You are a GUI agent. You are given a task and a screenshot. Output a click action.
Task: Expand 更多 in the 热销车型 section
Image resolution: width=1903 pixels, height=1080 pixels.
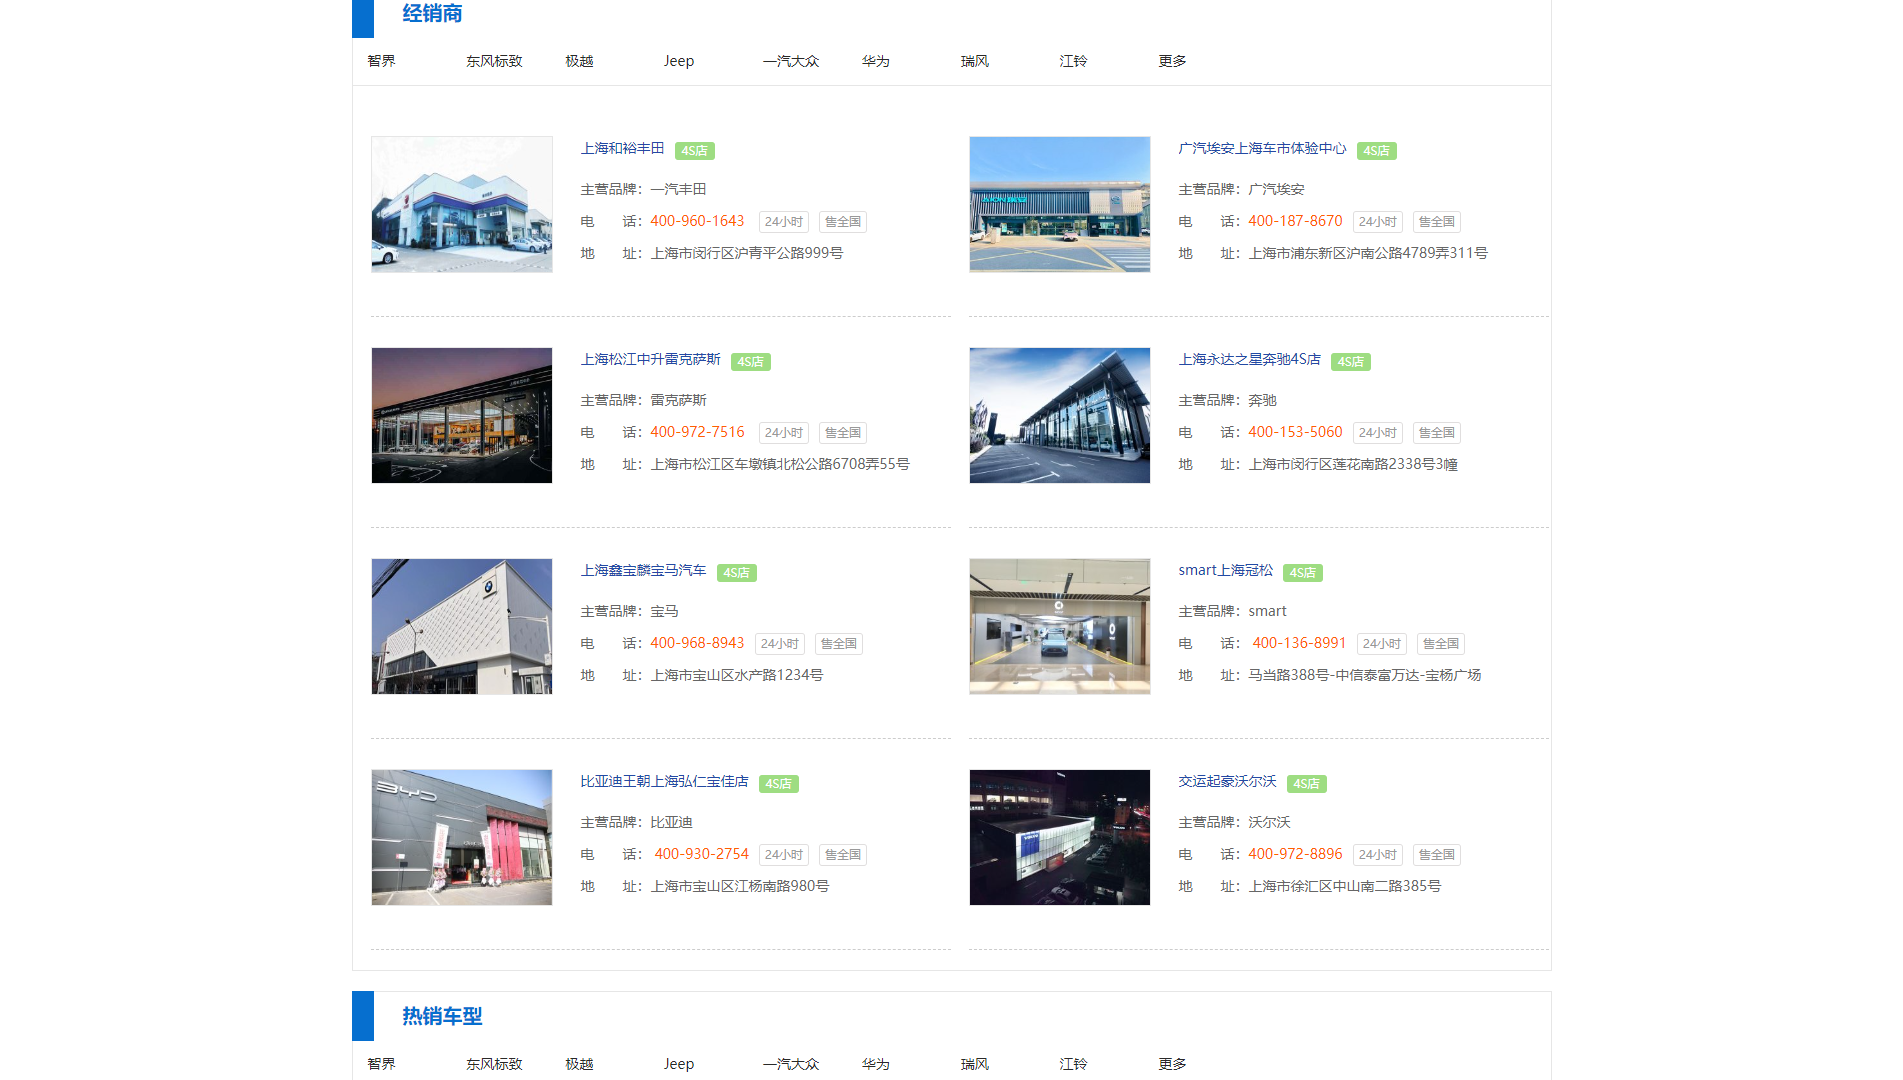click(1172, 1064)
